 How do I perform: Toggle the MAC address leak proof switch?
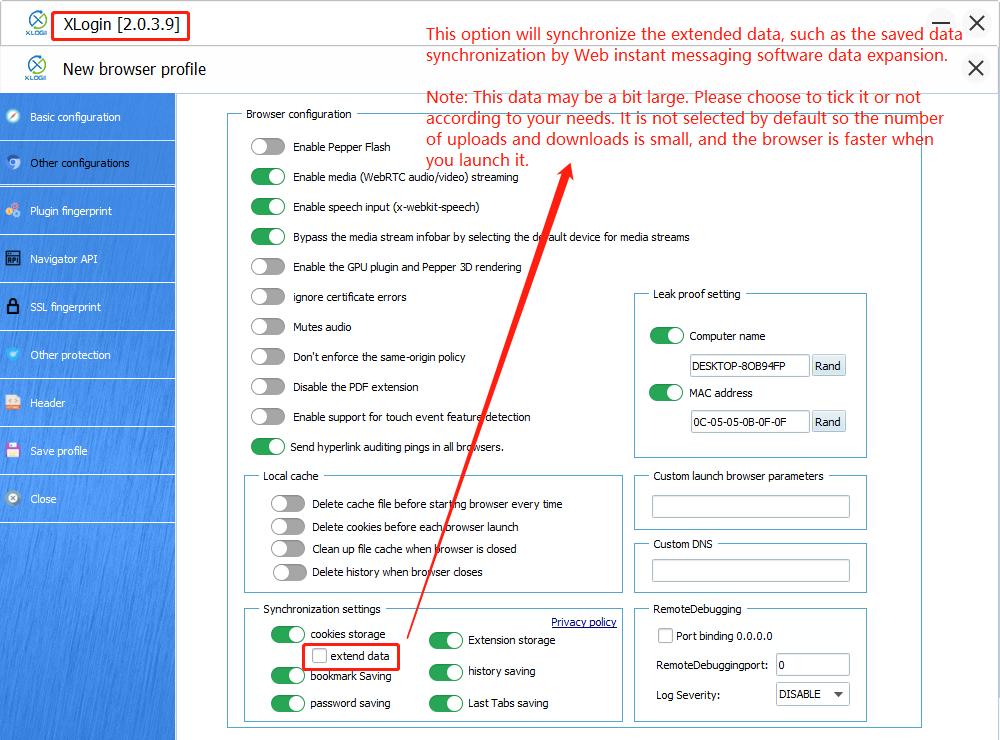point(666,392)
